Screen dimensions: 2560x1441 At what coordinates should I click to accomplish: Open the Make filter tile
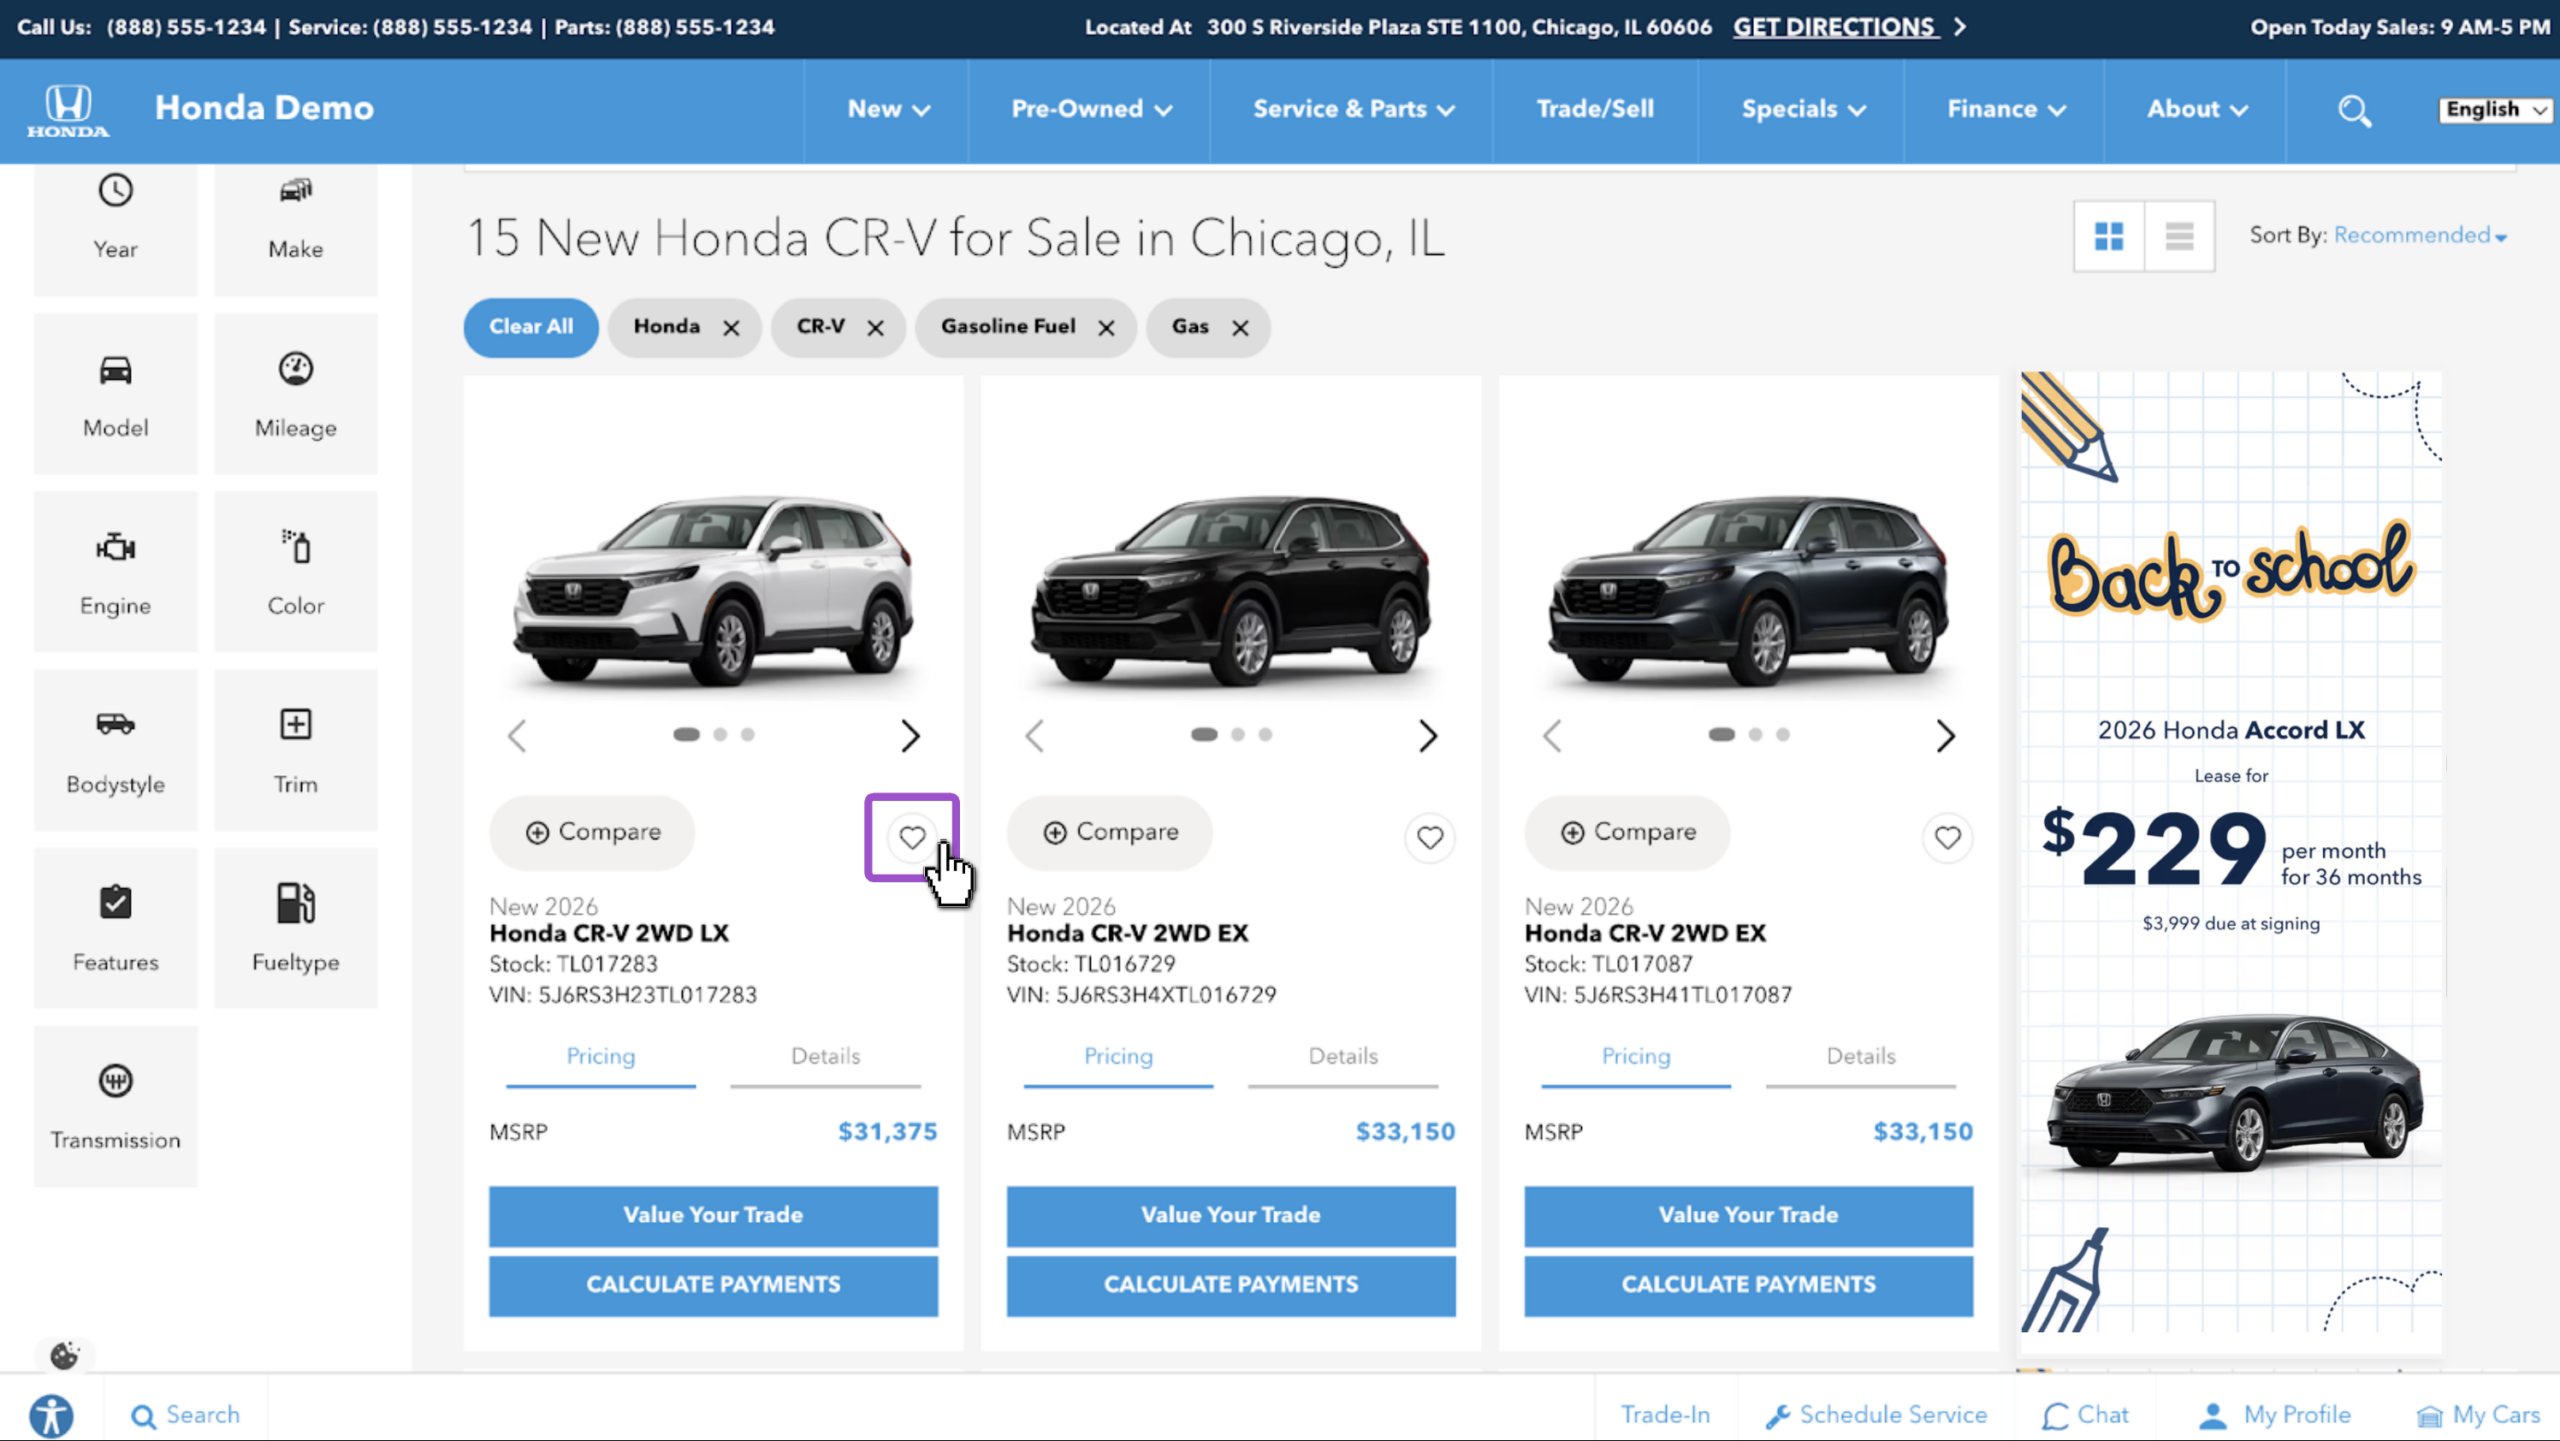click(295, 228)
